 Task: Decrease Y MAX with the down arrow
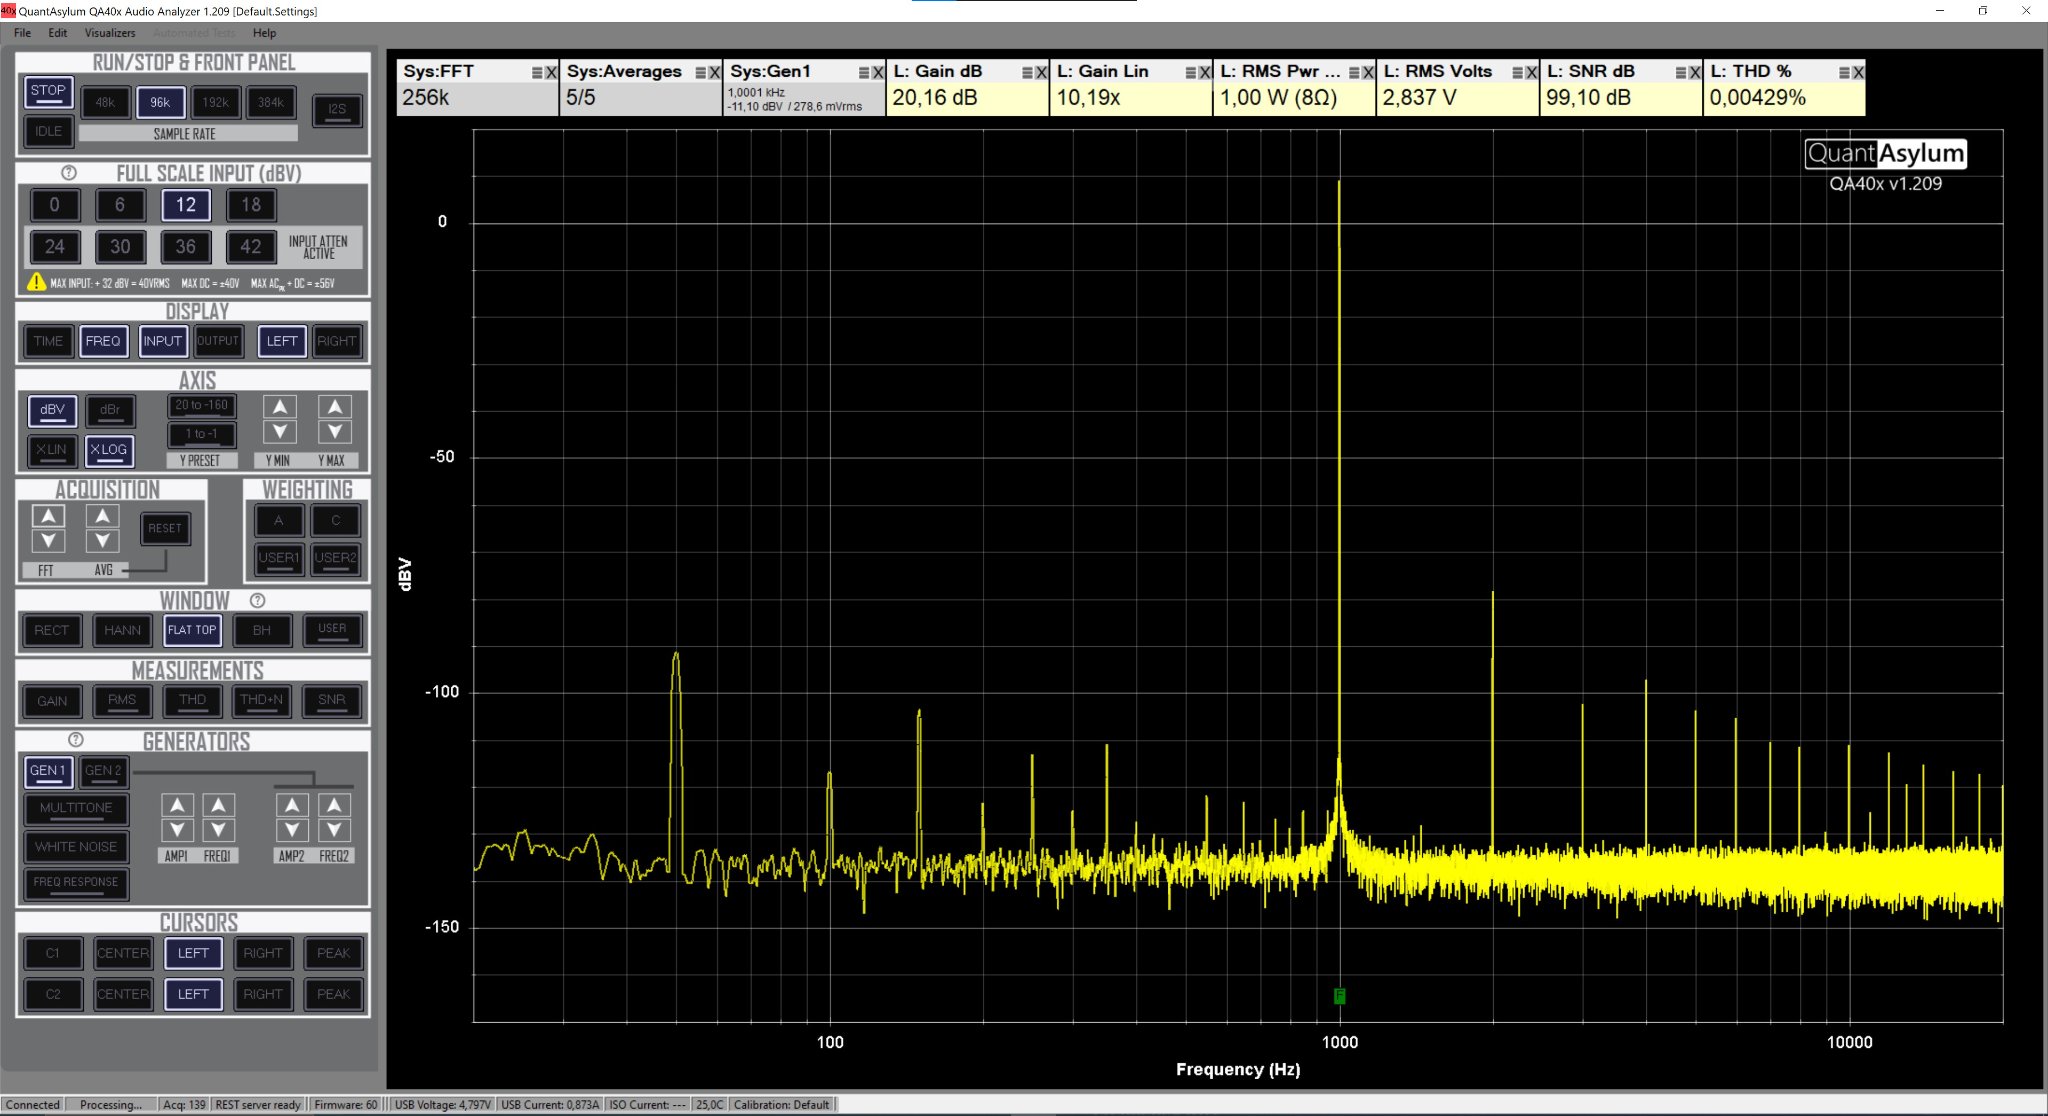coord(335,432)
